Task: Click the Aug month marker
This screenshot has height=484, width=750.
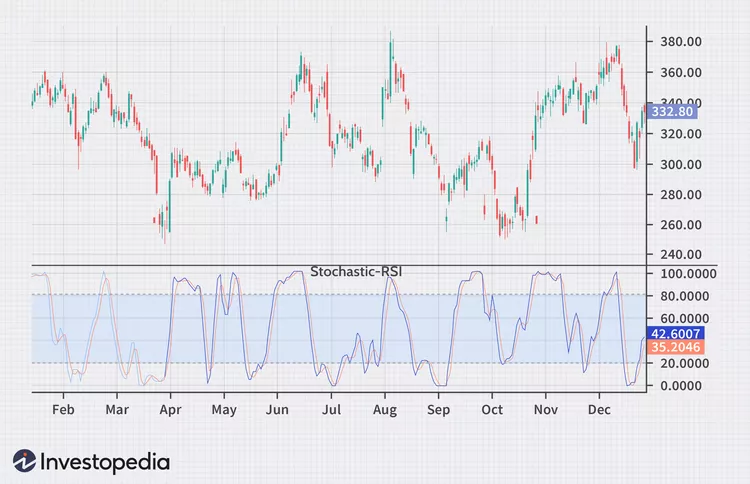Action: (x=385, y=410)
